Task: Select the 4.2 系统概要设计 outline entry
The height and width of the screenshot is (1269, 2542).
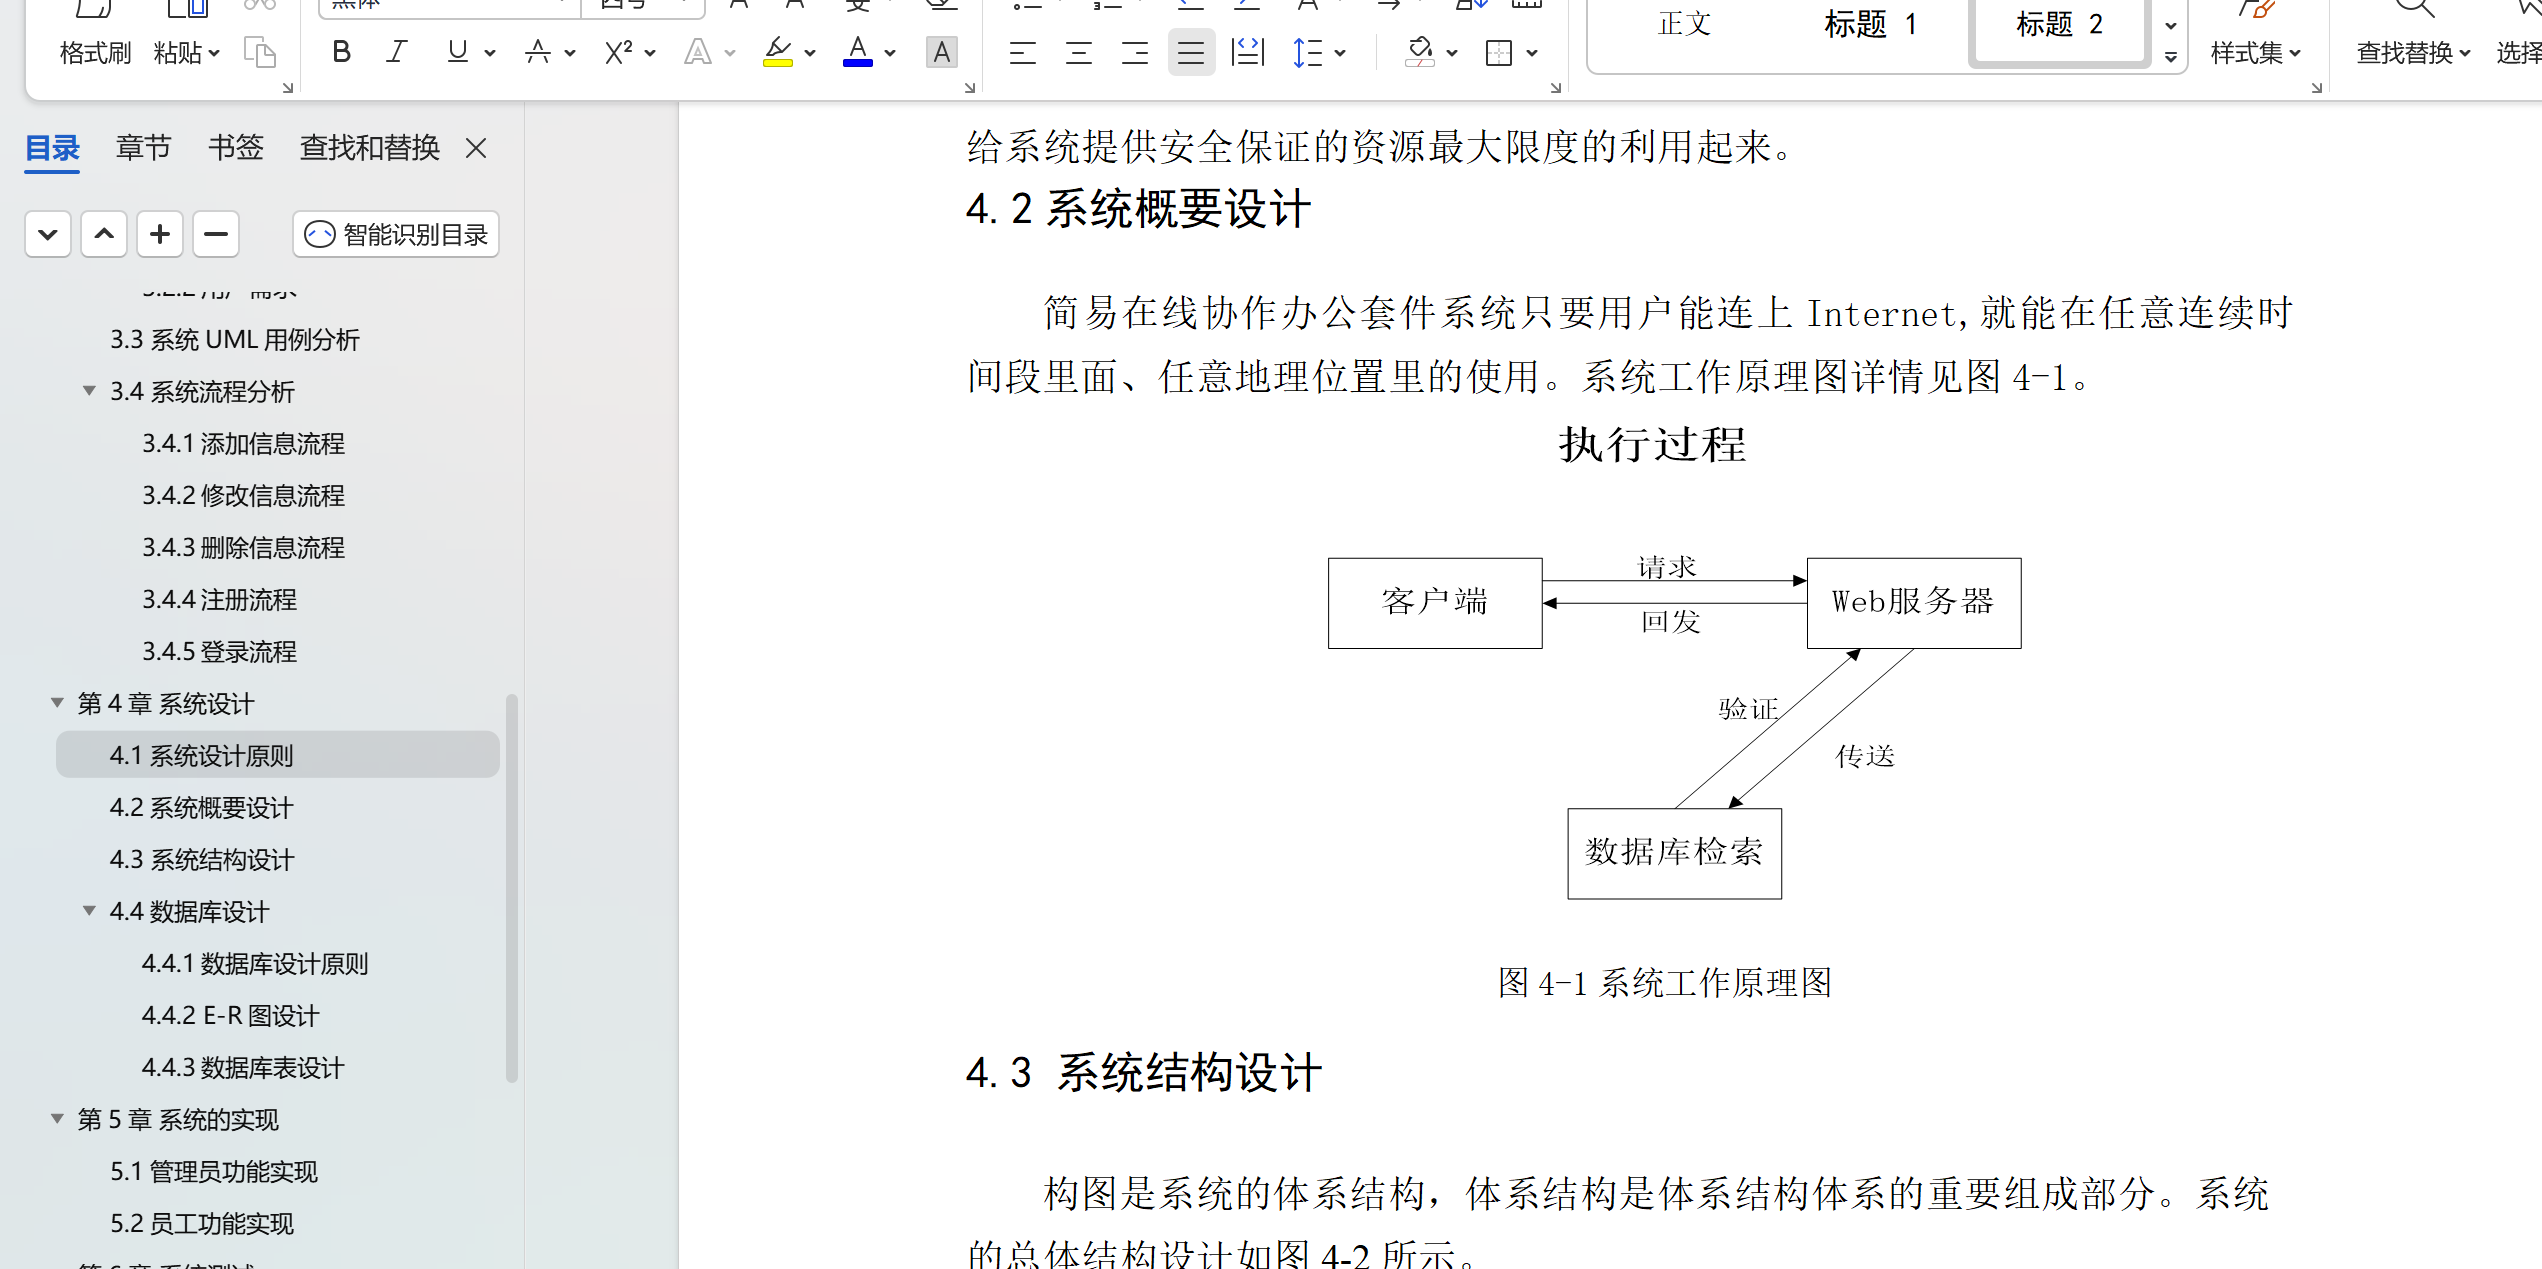Action: 200,807
